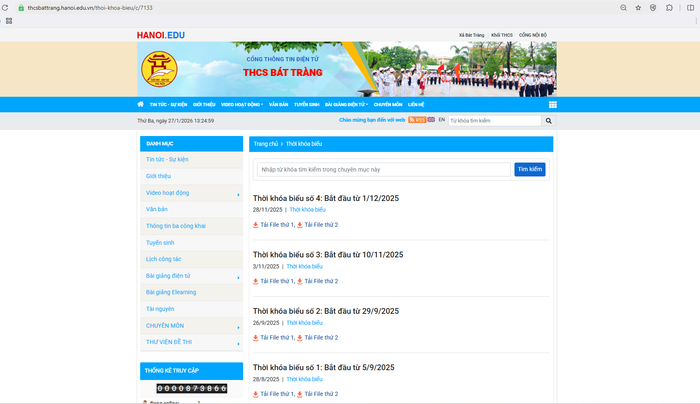The height and width of the screenshot is (404, 700).
Task: Open the apps grid icon in bookmarks bar
Action: coord(9,21)
